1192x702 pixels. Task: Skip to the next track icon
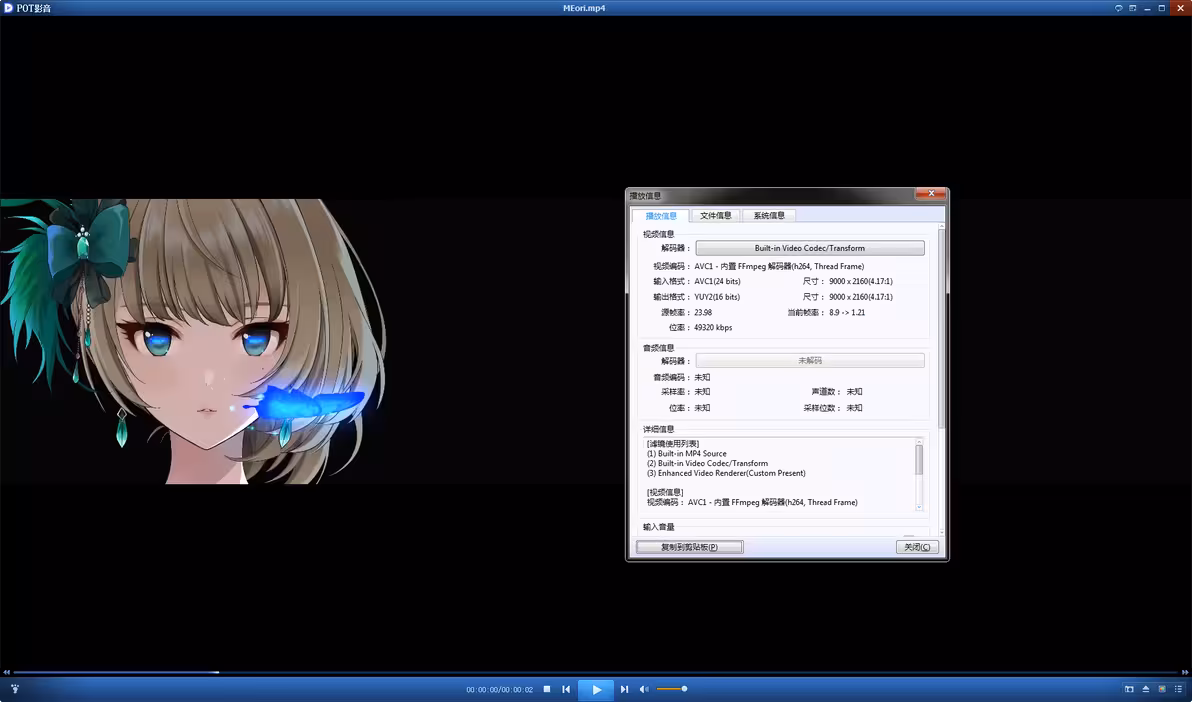coord(624,689)
